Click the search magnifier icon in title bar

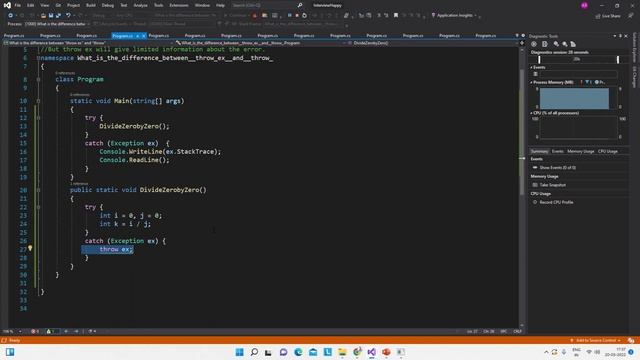click(x=300, y=5)
